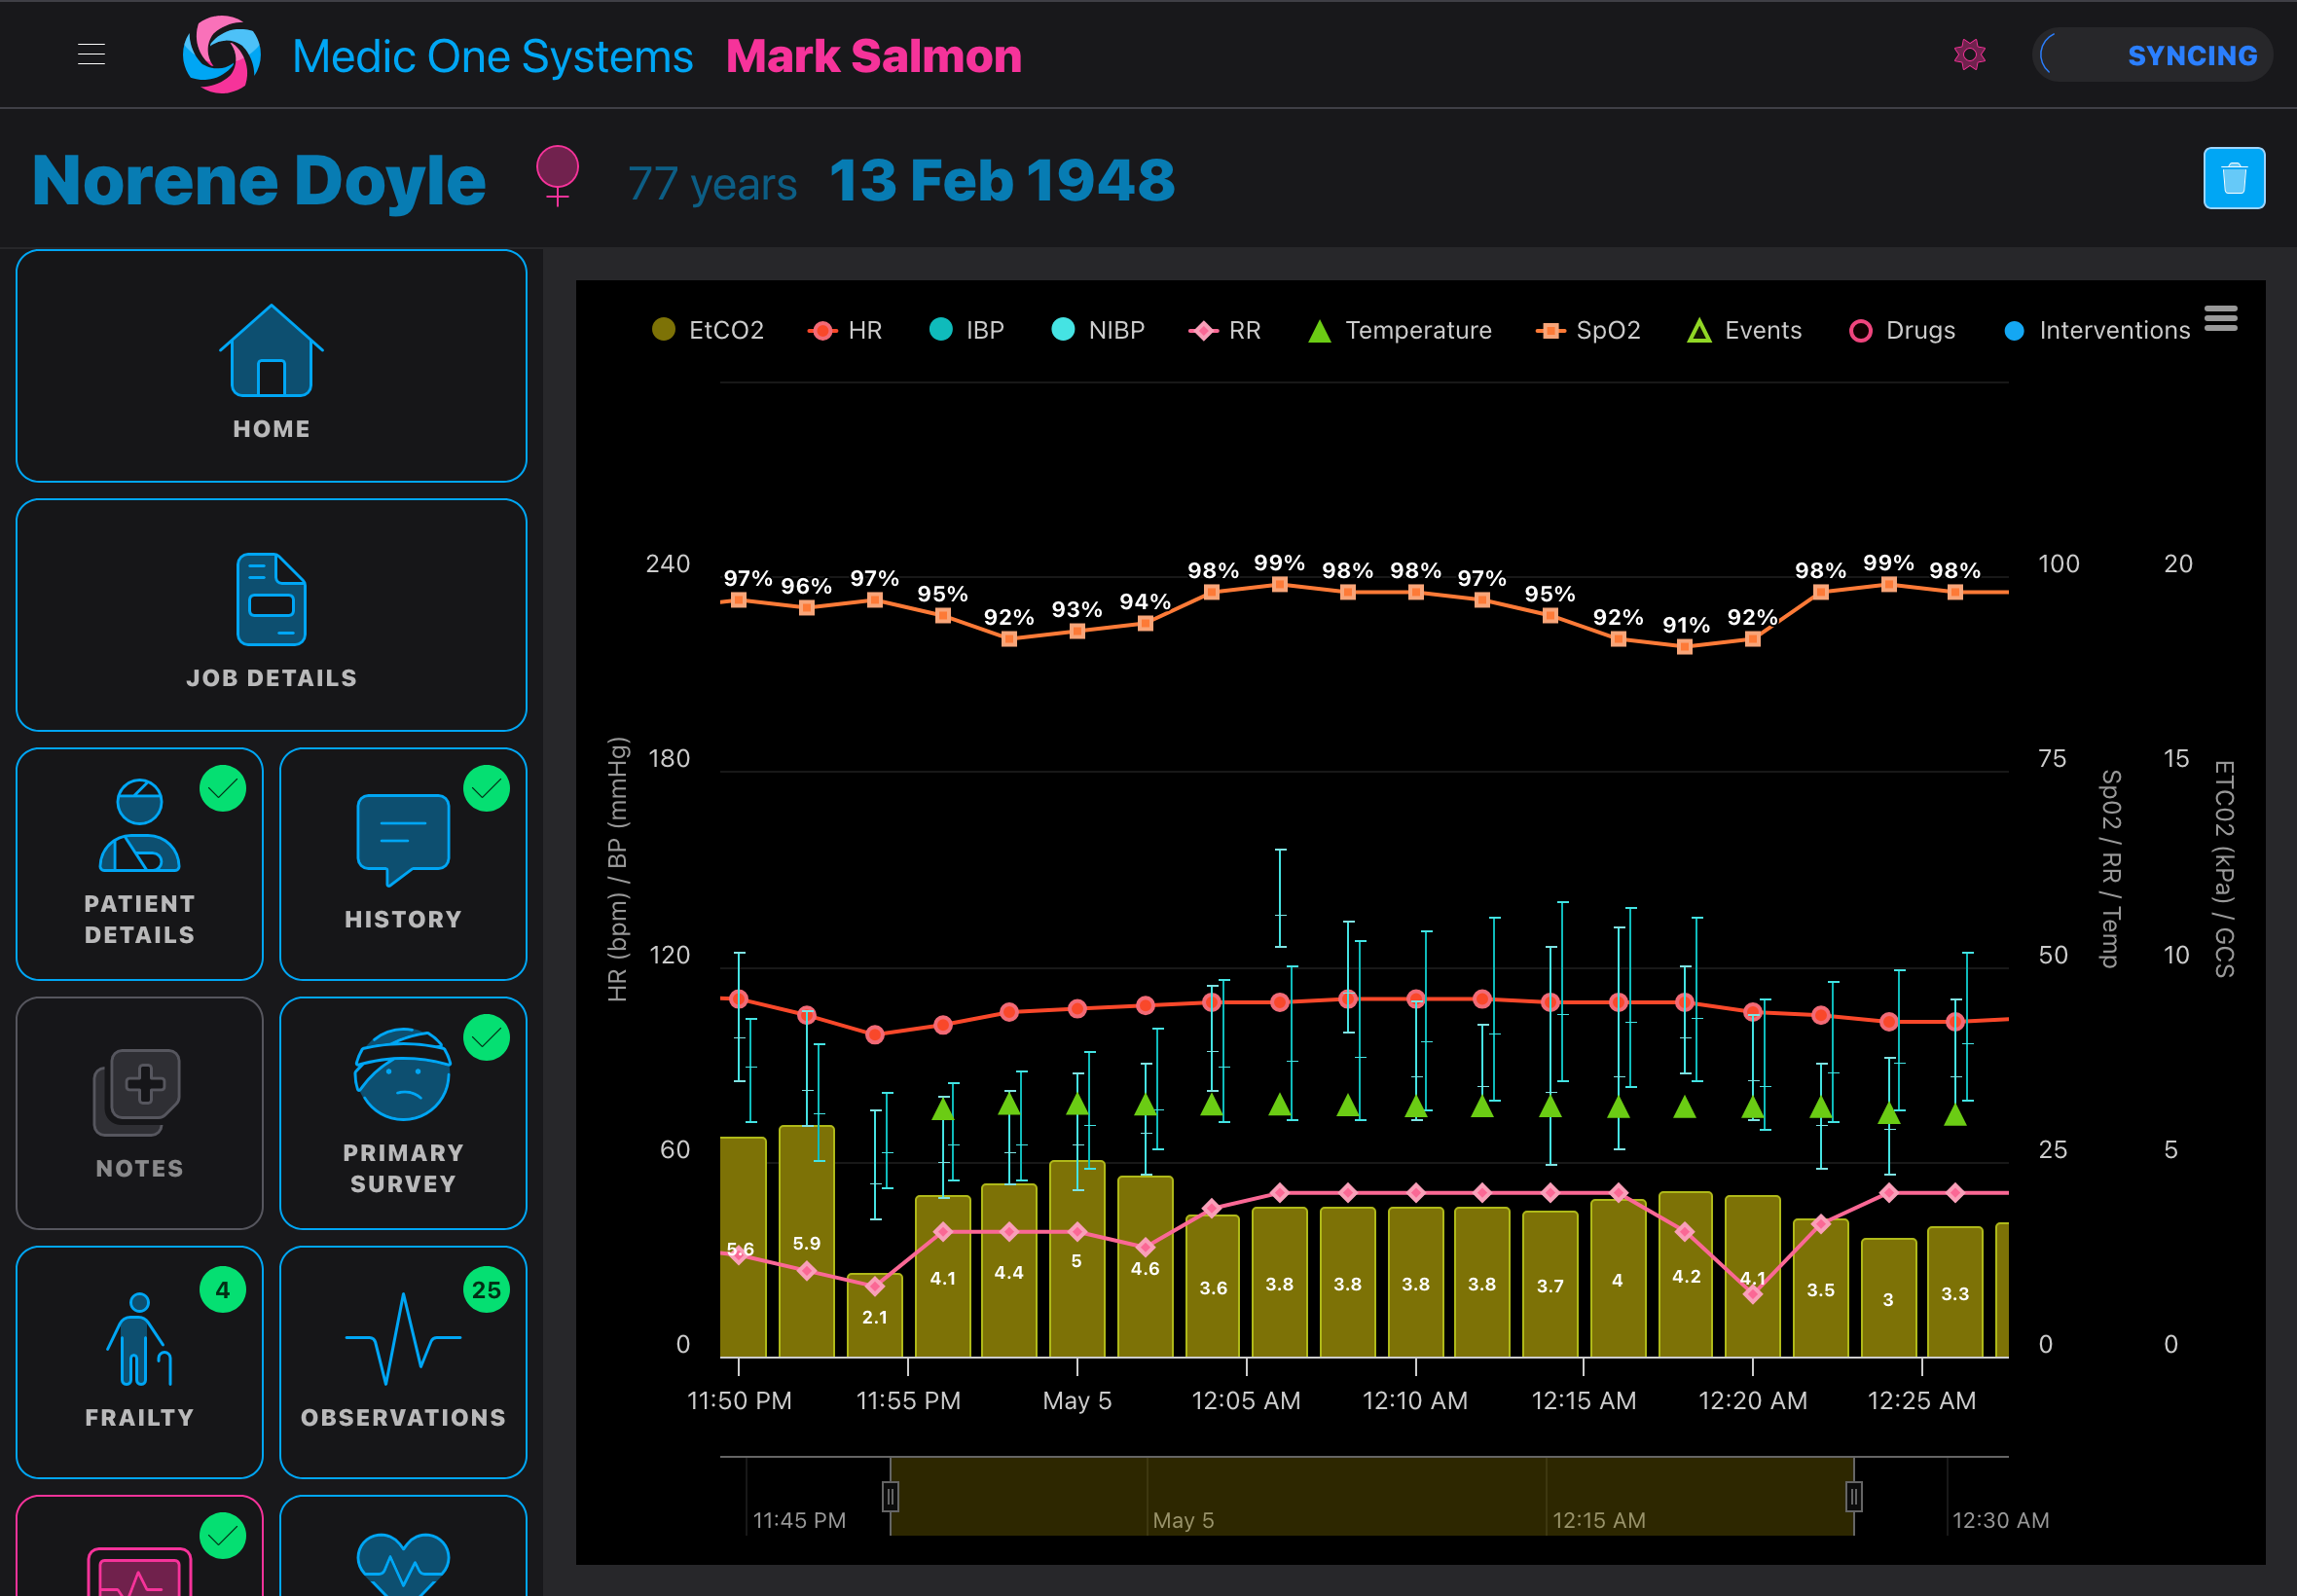Screen dimensions: 2297x1596
Task: Open the History tile
Action: coord(402,865)
